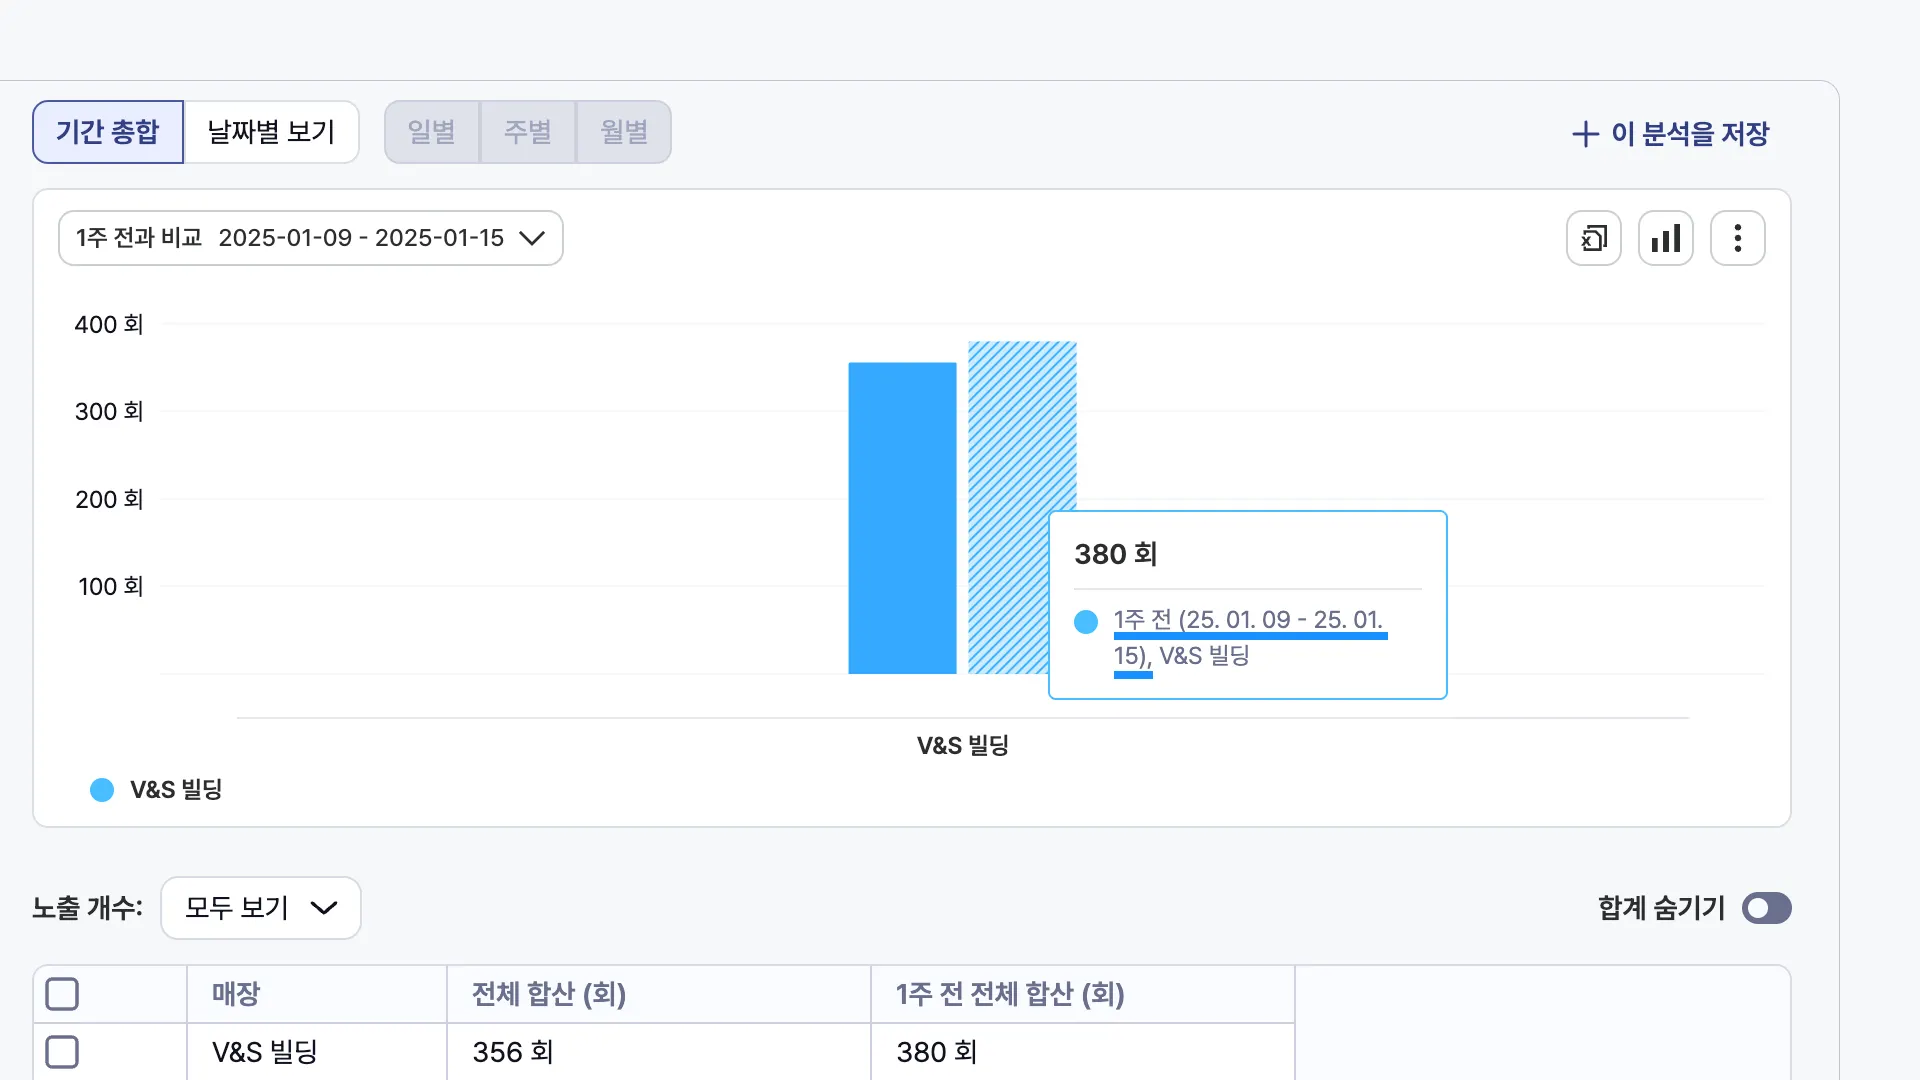
Task: Click the tooltip's blue series dot
Action: (1086, 622)
